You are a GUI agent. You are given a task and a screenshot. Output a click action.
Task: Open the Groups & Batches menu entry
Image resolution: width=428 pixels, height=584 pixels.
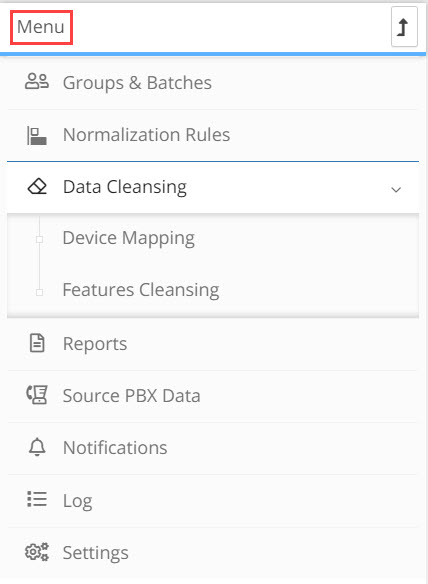click(213, 82)
